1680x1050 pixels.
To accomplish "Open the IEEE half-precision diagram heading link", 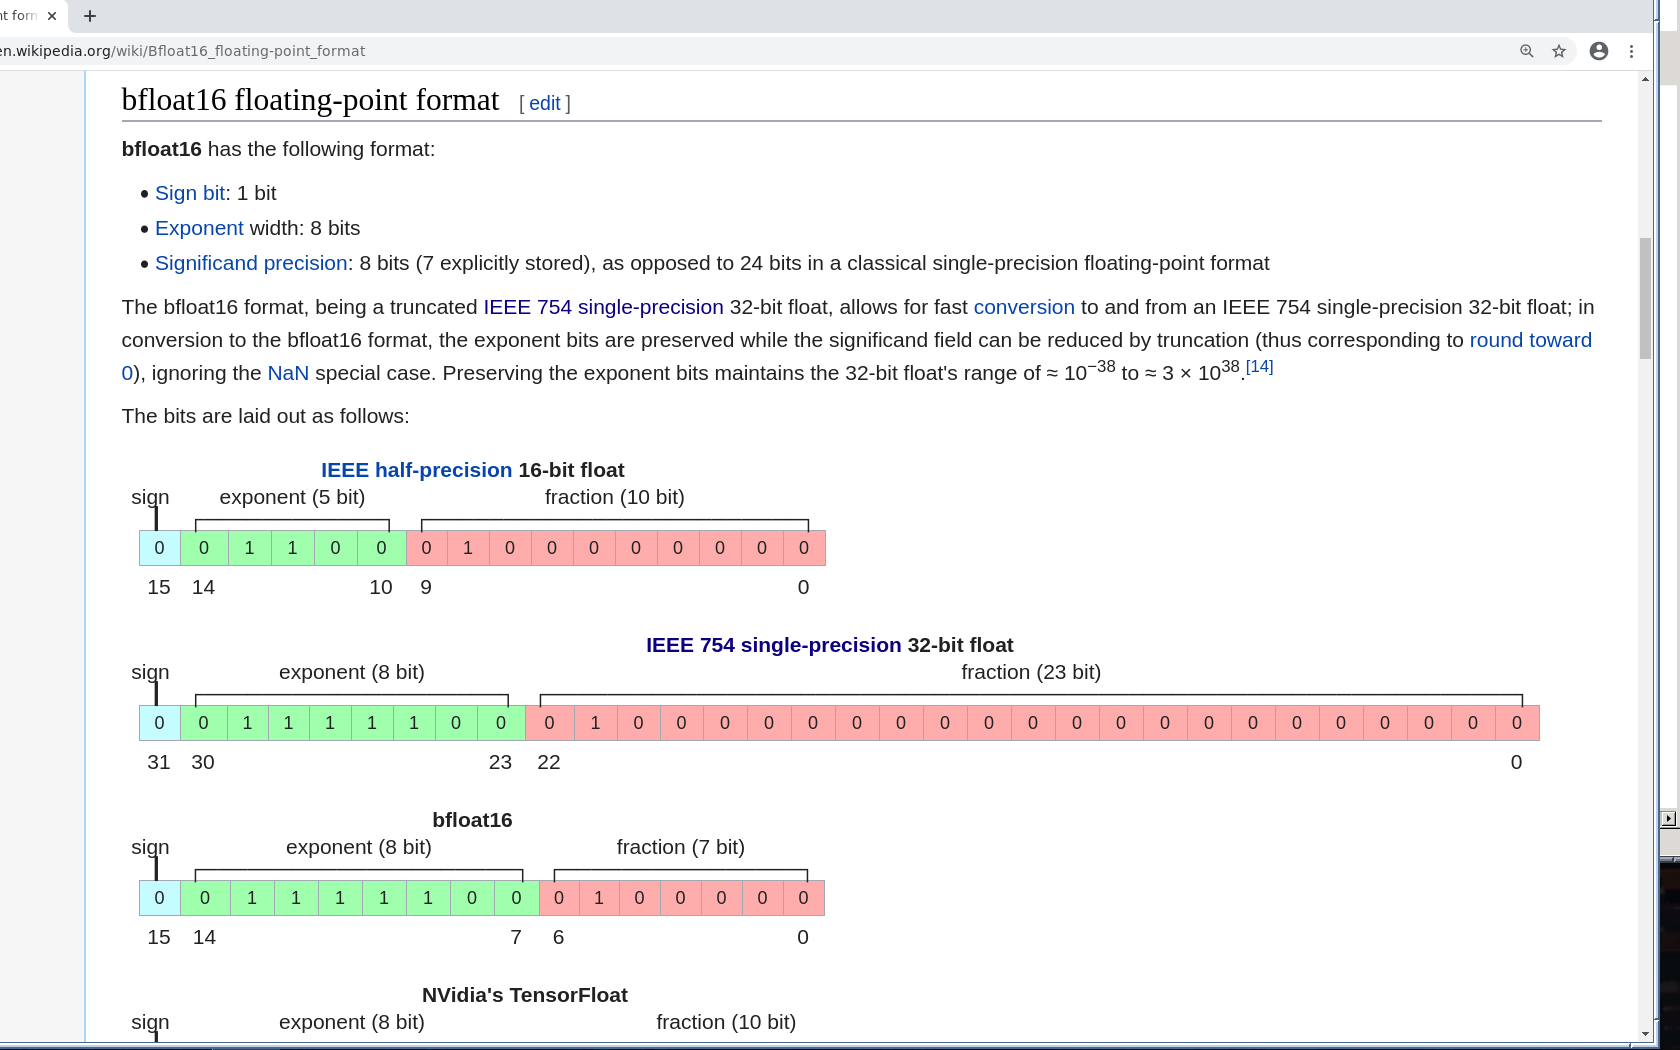I will (x=416, y=470).
